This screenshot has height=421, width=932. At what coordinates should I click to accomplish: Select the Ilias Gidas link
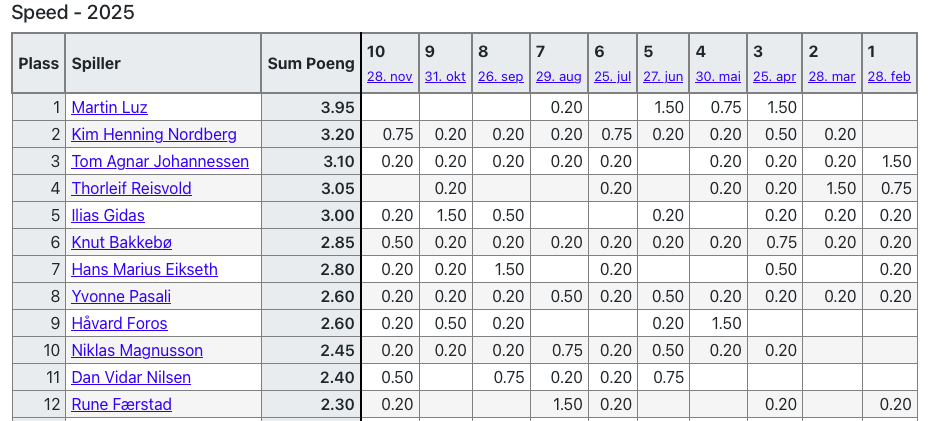pyautogui.click(x=108, y=216)
